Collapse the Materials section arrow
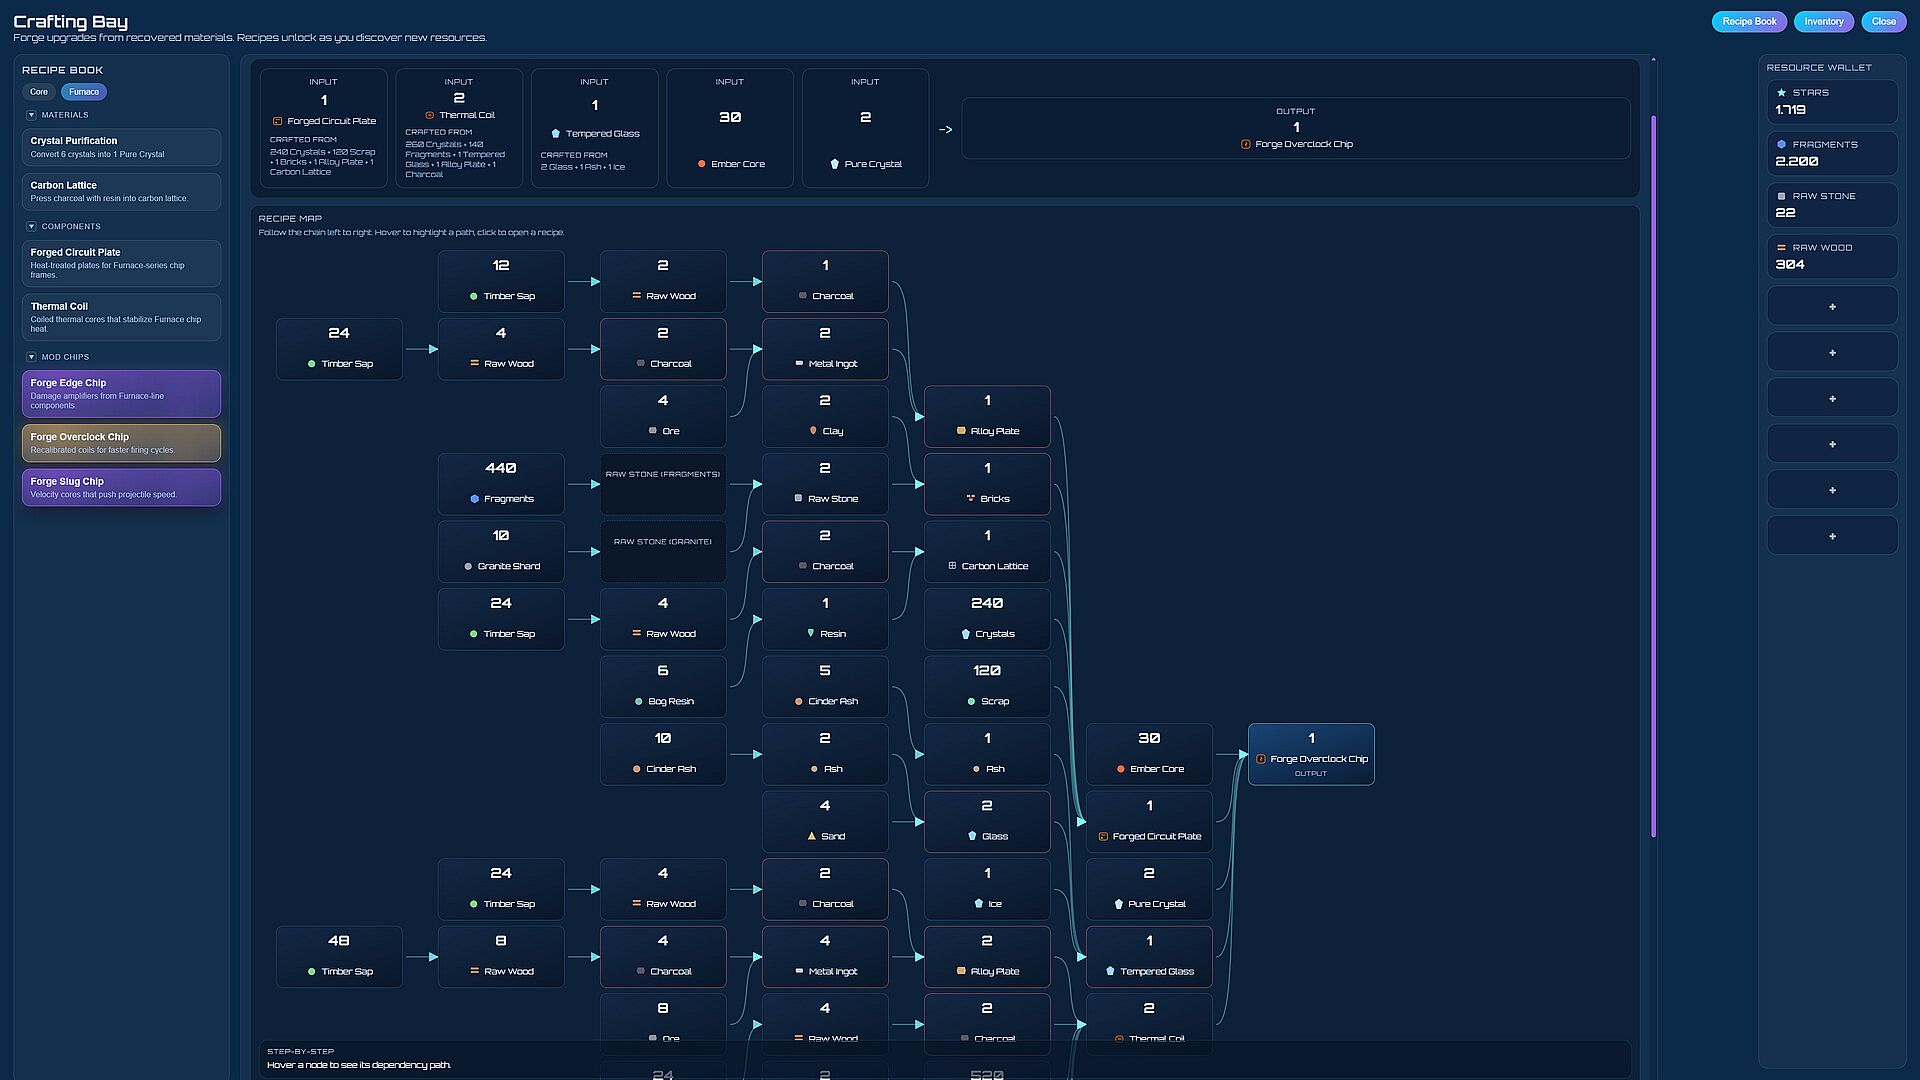1920x1080 pixels. [31, 115]
